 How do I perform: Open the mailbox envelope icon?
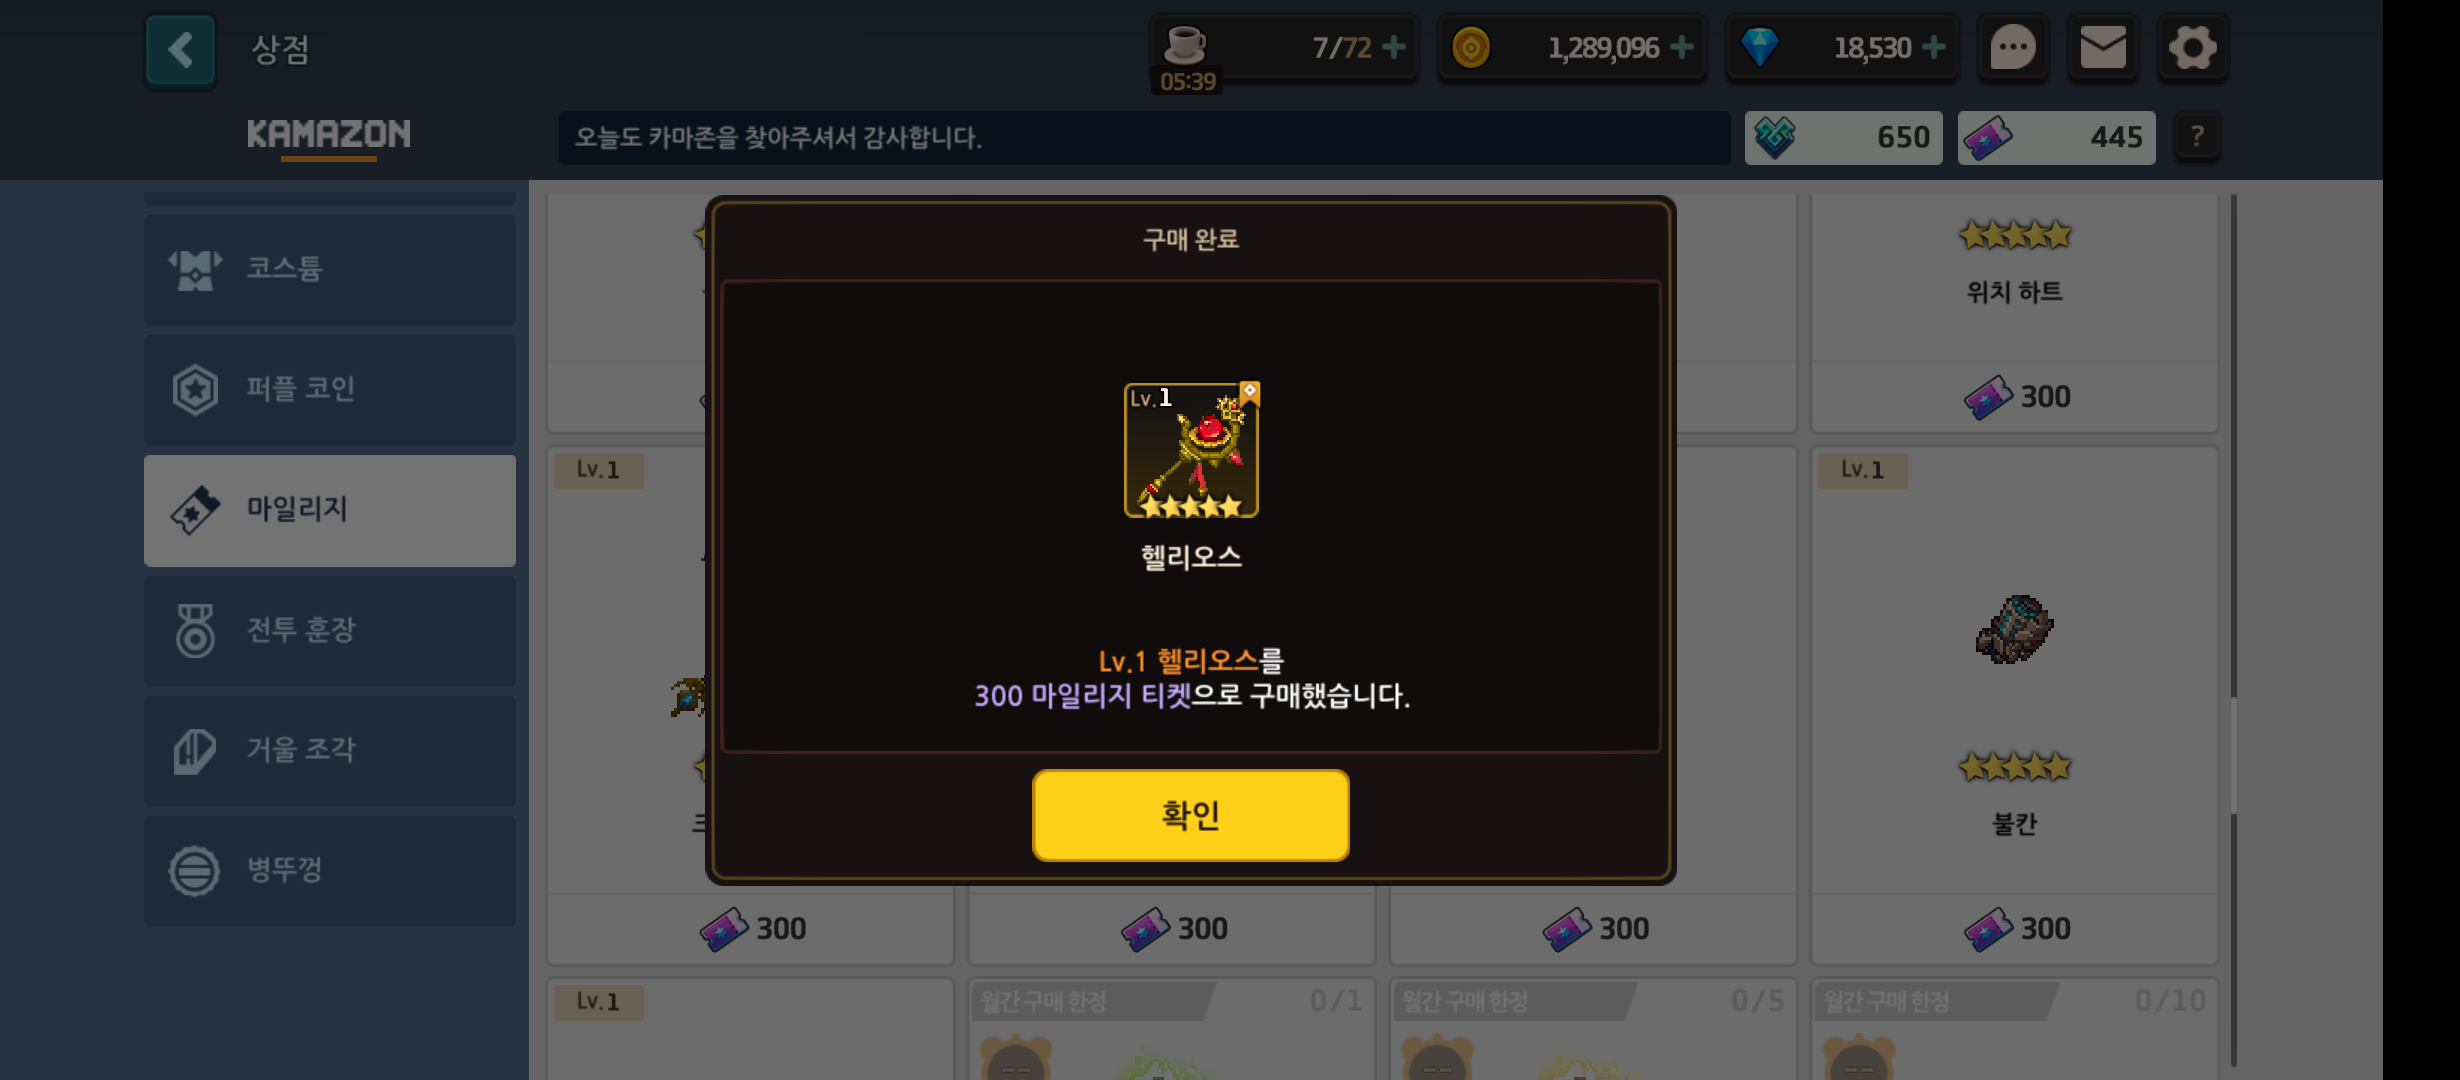2103,47
